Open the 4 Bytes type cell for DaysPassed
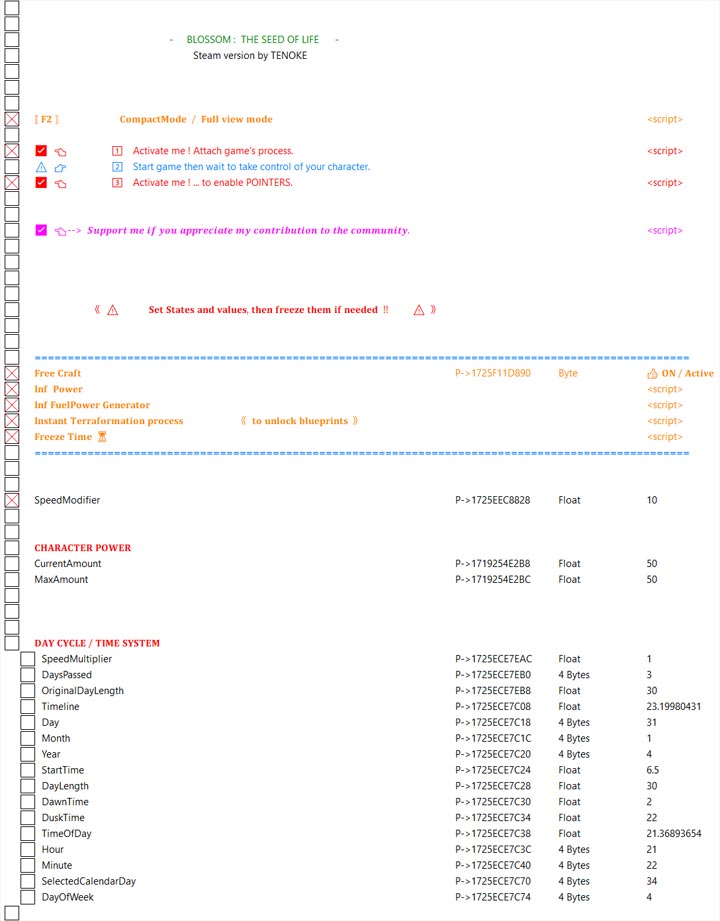 573,675
